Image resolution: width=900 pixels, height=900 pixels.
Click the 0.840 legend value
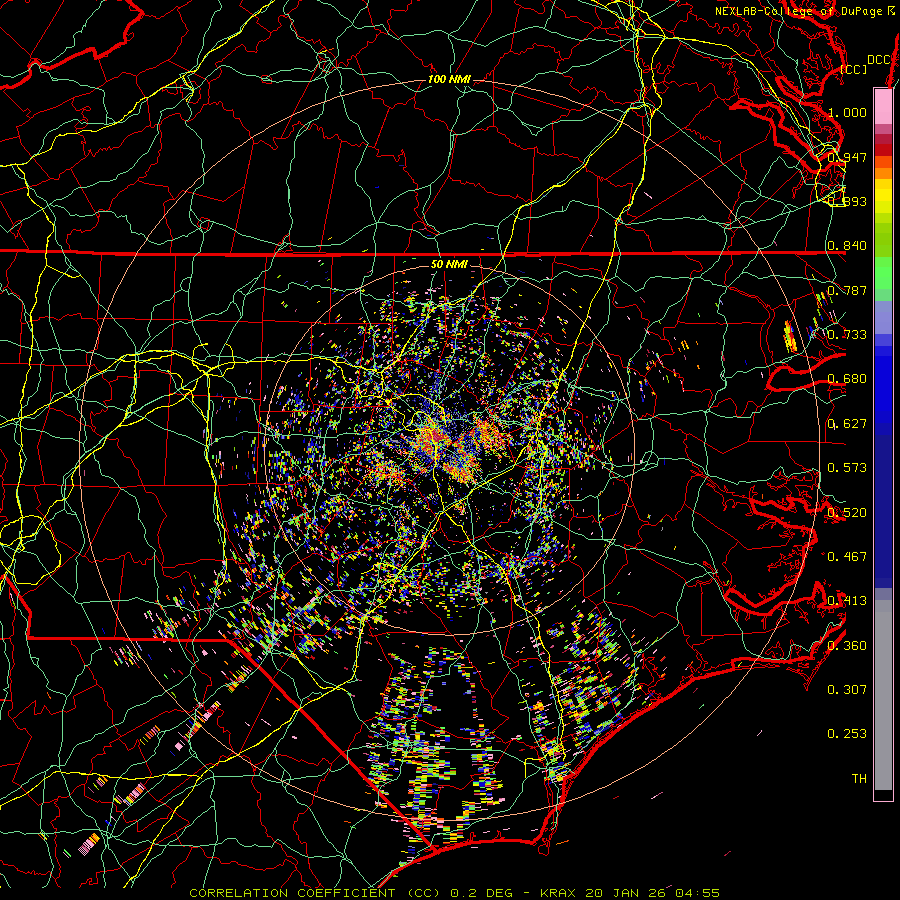[847, 246]
